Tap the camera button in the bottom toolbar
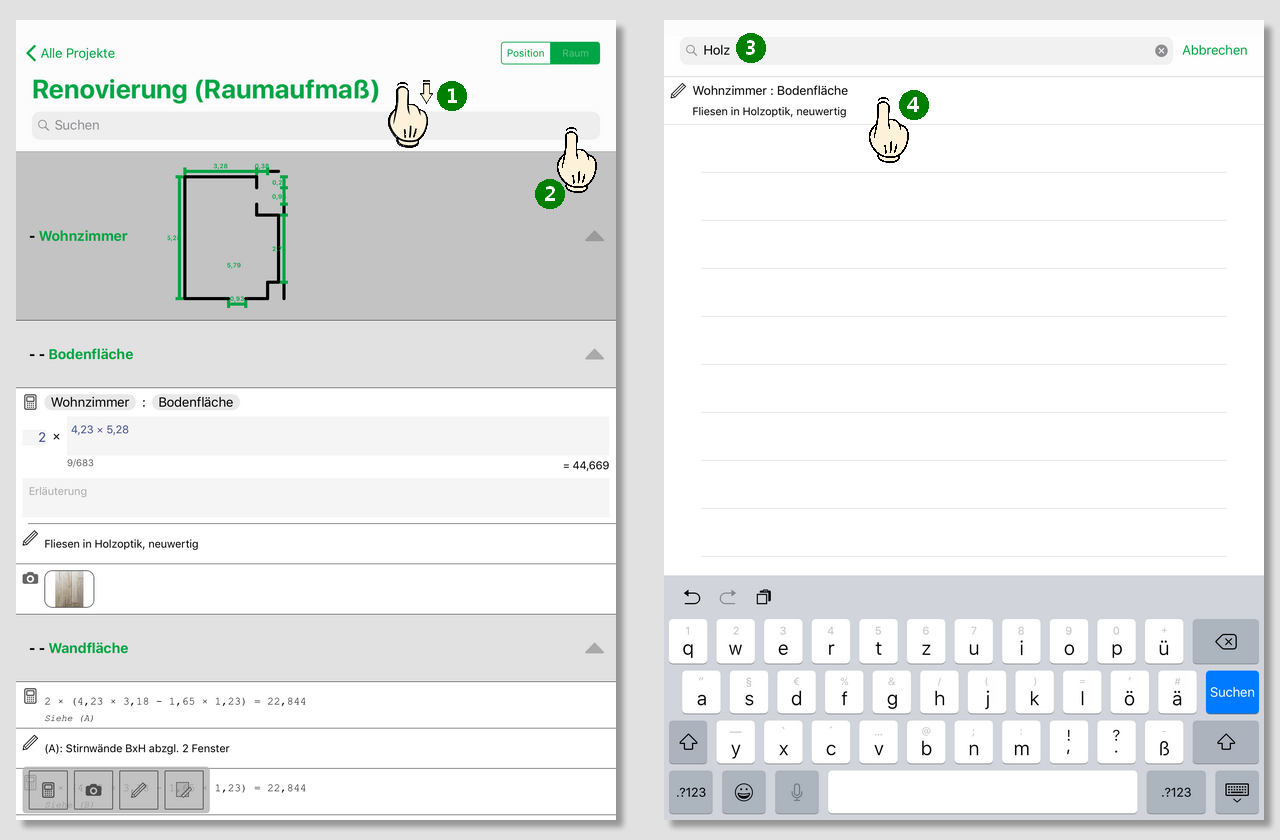Image resolution: width=1280 pixels, height=840 pixels. click(x=93, y=790)
